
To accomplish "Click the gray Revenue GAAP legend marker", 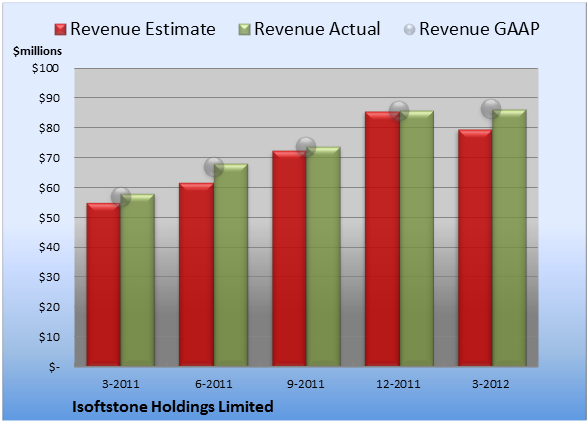I will click(x=409, y=30).
